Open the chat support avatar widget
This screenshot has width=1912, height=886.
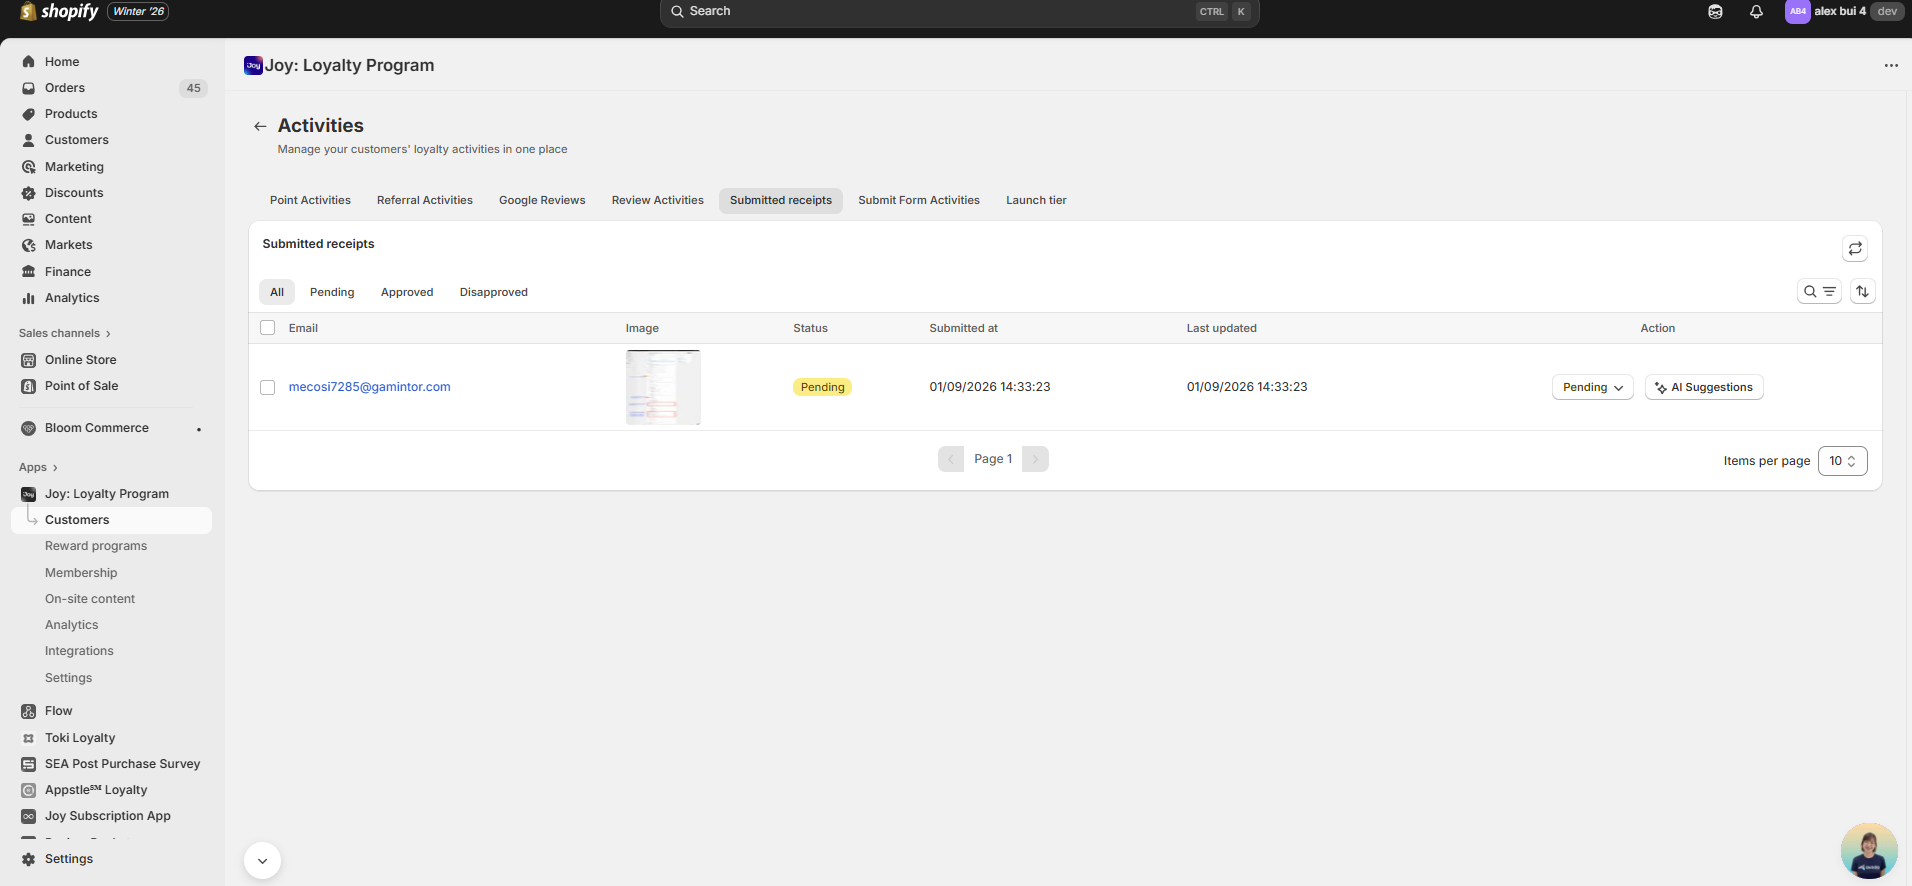1868,851
